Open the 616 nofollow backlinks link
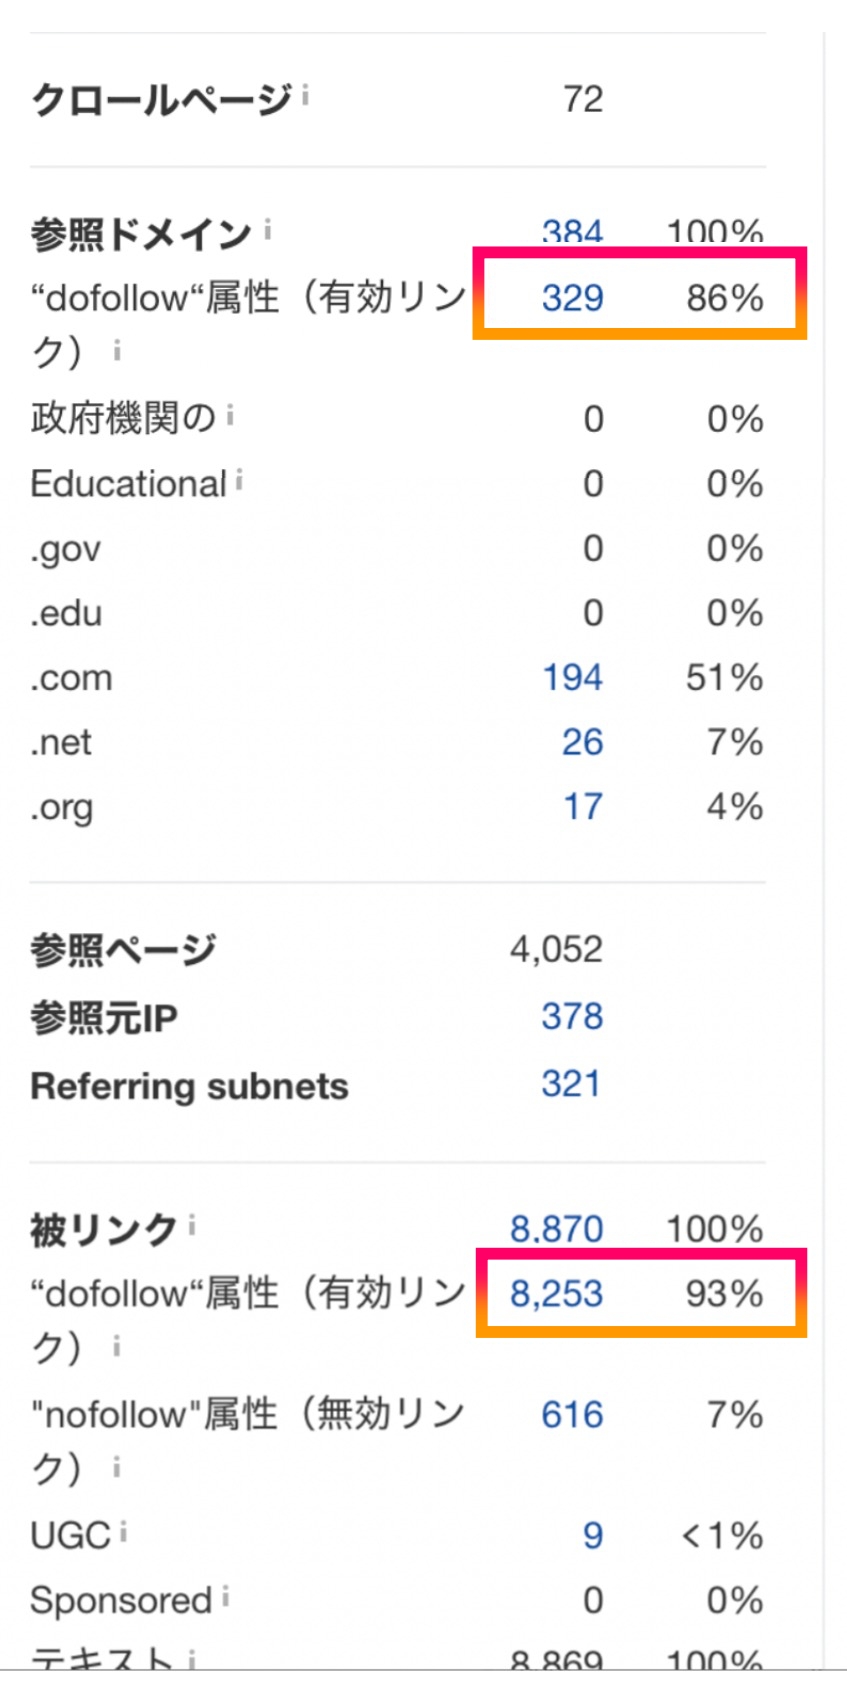 (572, 1414)
